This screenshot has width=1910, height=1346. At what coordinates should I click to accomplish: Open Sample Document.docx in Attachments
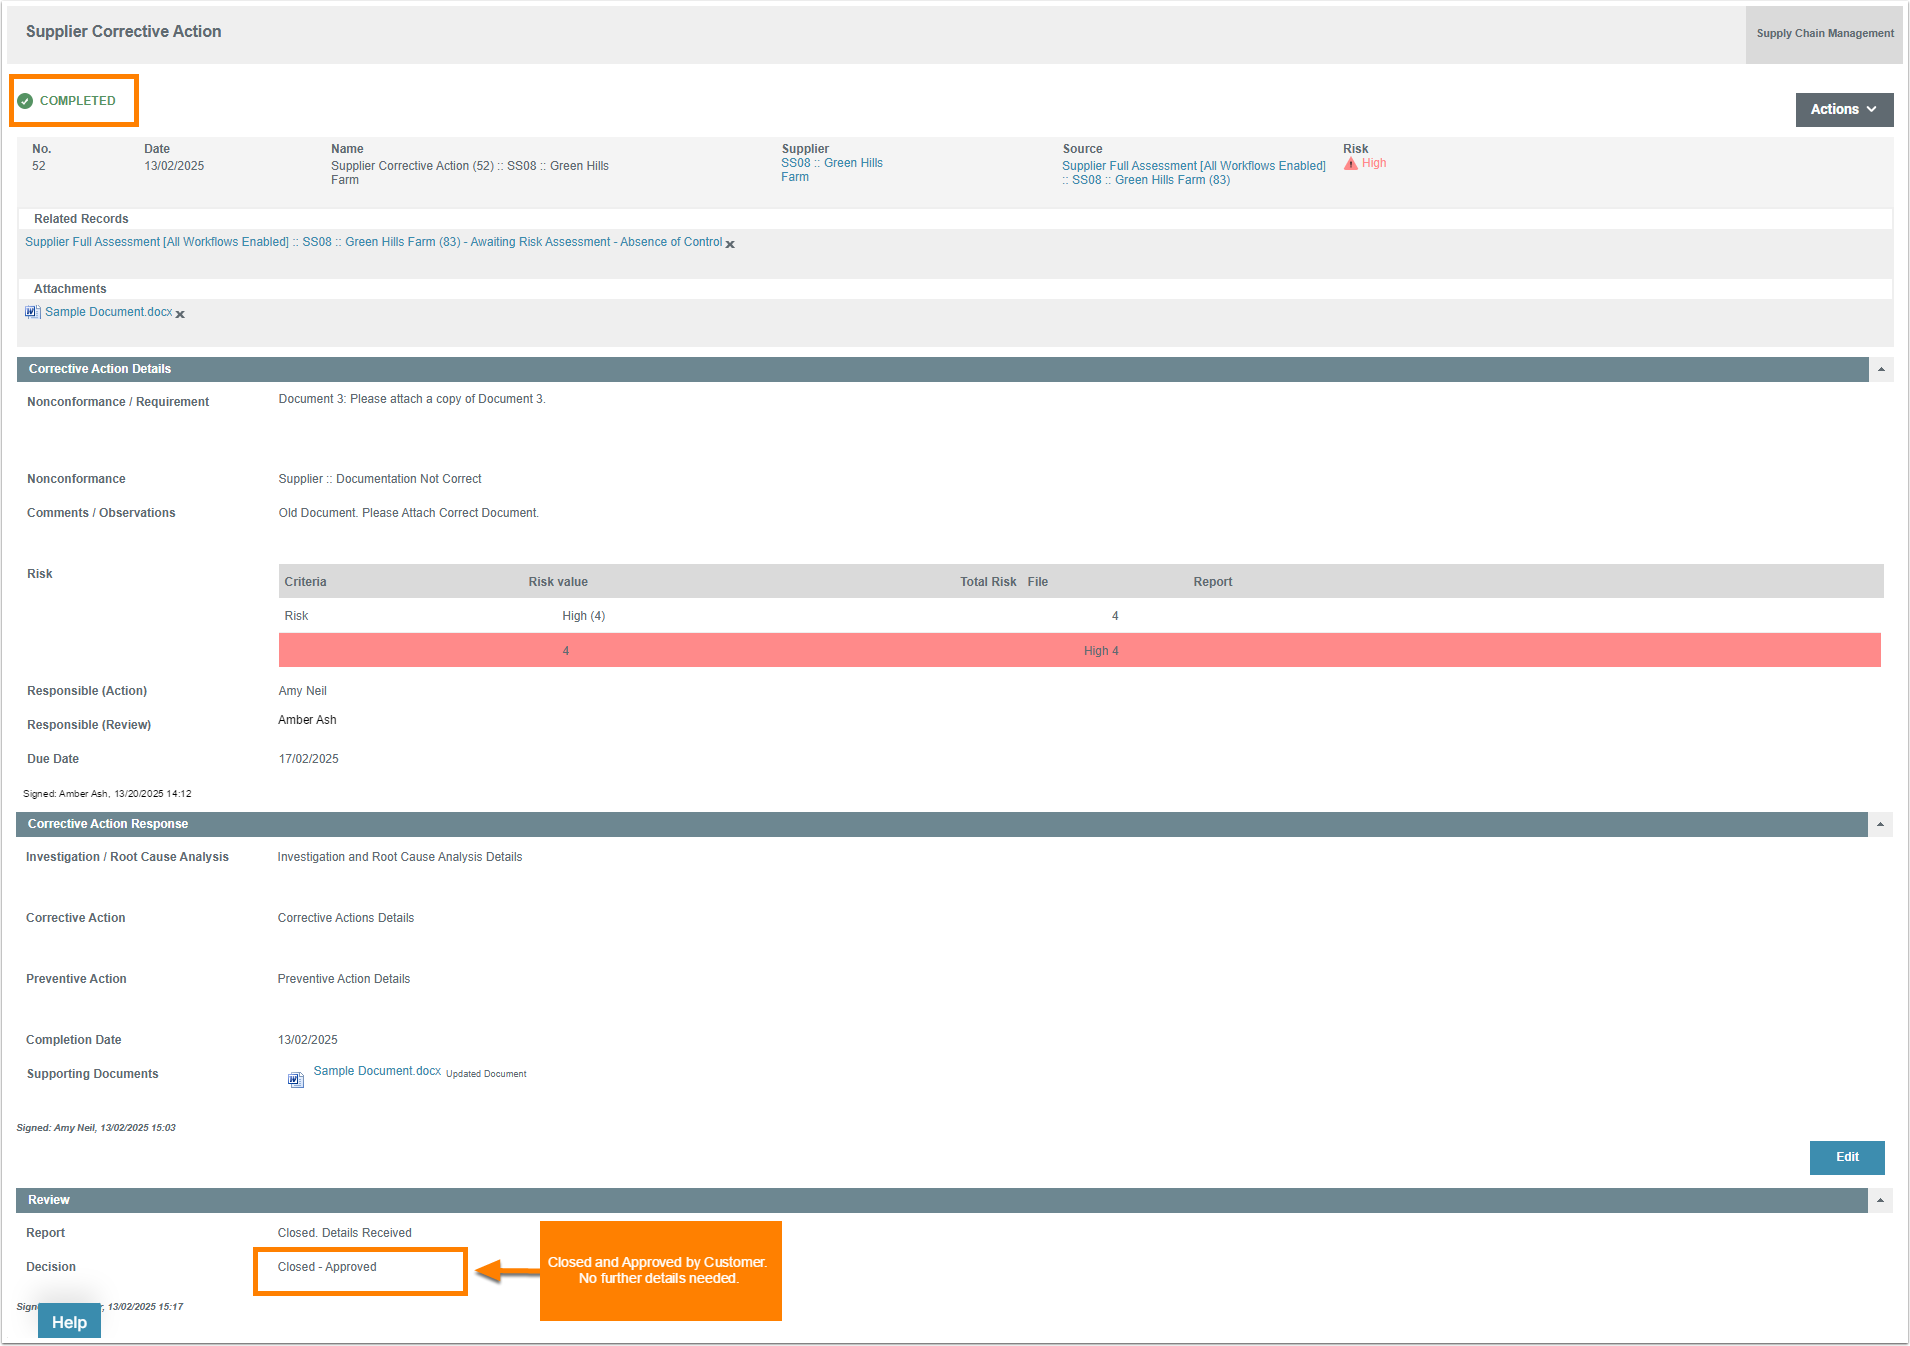click(x=108, y=312)
